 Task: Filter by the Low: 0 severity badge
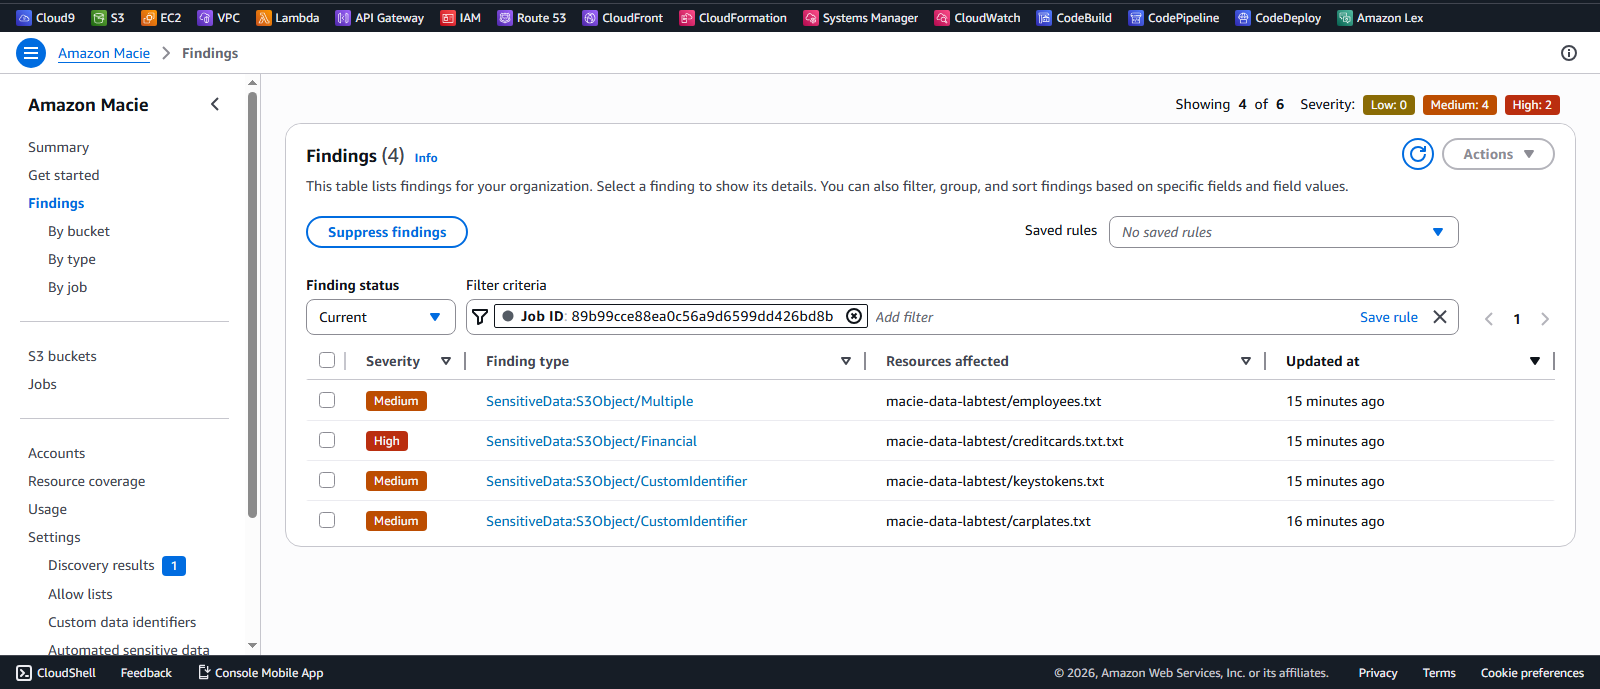click(x=1389, y=105)
